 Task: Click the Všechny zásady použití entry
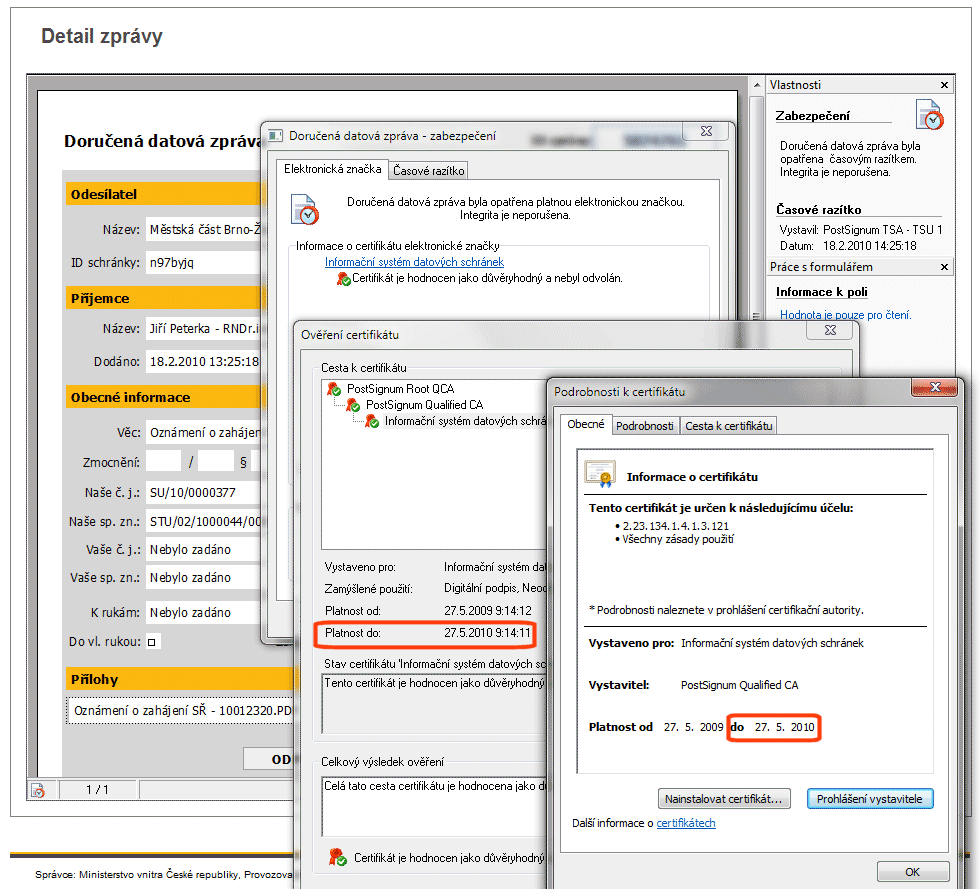click(678, 539)
